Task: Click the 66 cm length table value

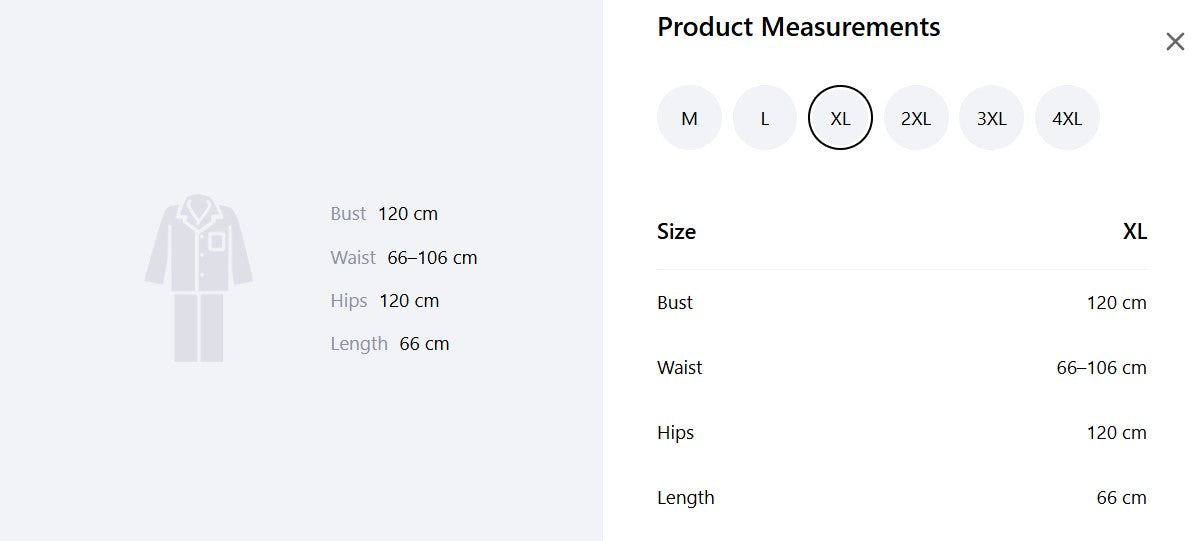Action: 1122,498
